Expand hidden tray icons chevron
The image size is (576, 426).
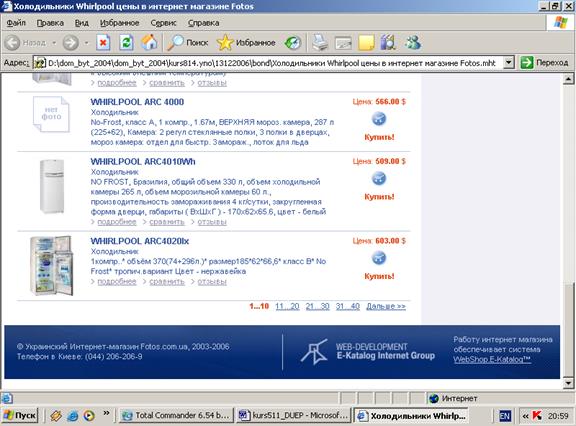(525, 416)
